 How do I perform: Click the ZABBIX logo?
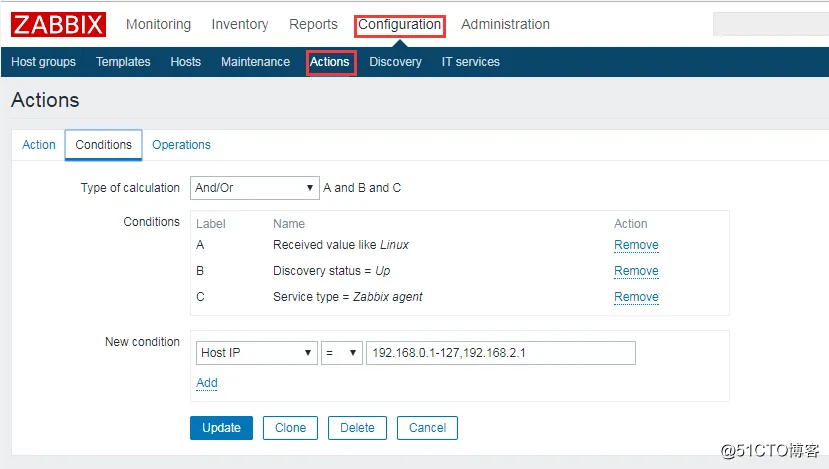(x=58, y=24)
